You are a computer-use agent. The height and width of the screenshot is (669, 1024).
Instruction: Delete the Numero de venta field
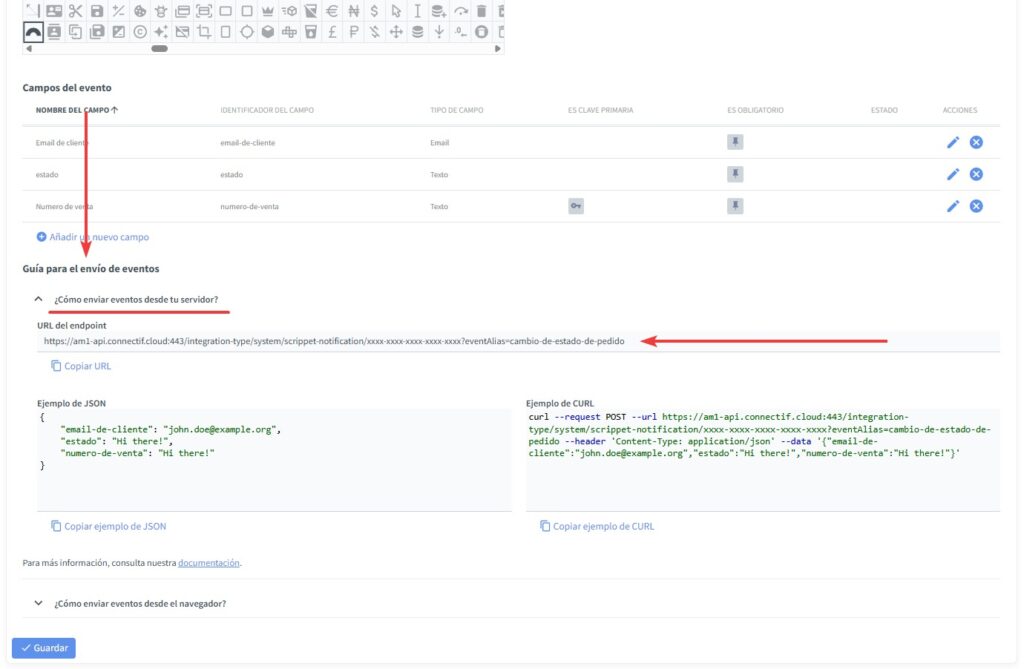[976, 206]
